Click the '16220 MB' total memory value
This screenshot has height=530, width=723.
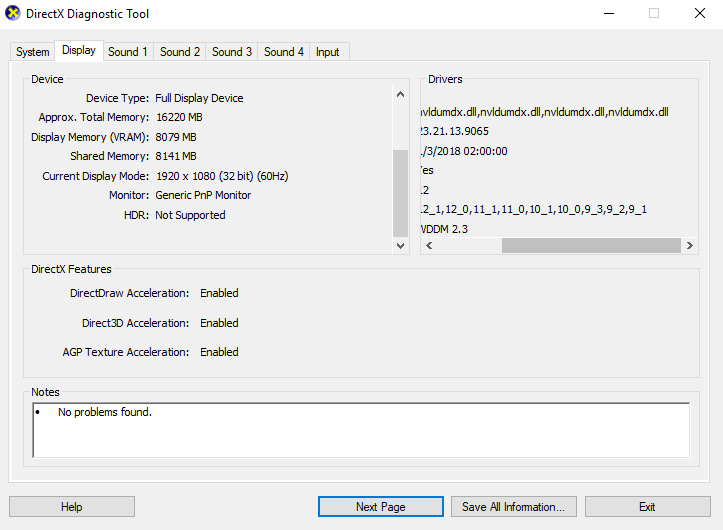point(179,117)
